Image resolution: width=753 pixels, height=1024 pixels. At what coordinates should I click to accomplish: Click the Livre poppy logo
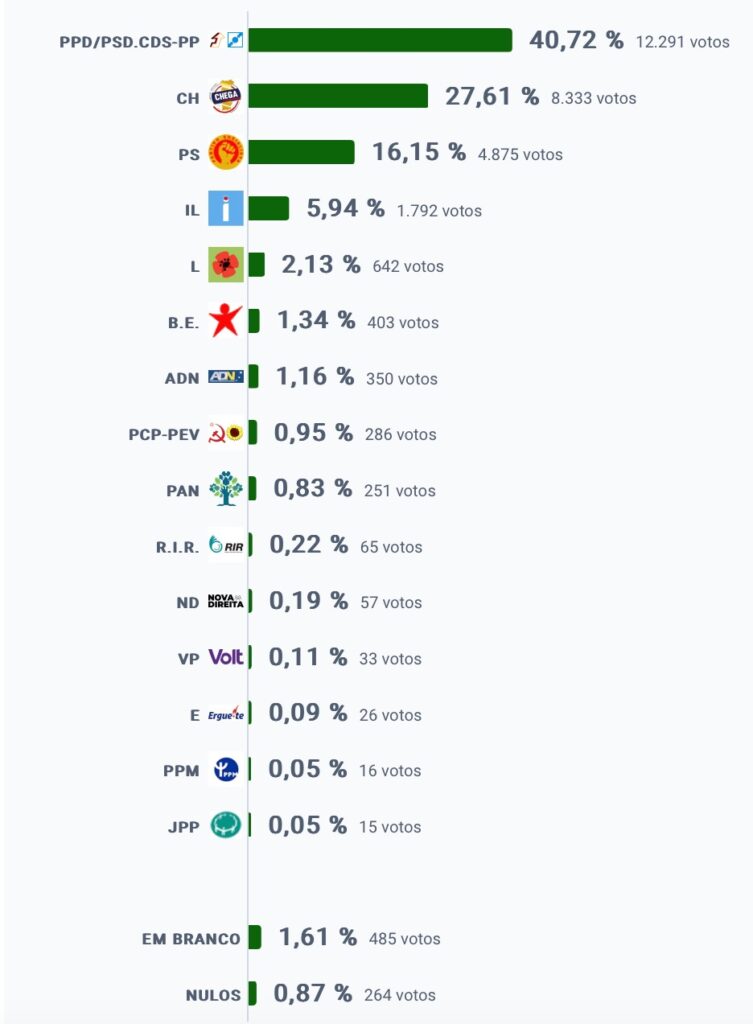click(x=225, y=264)
